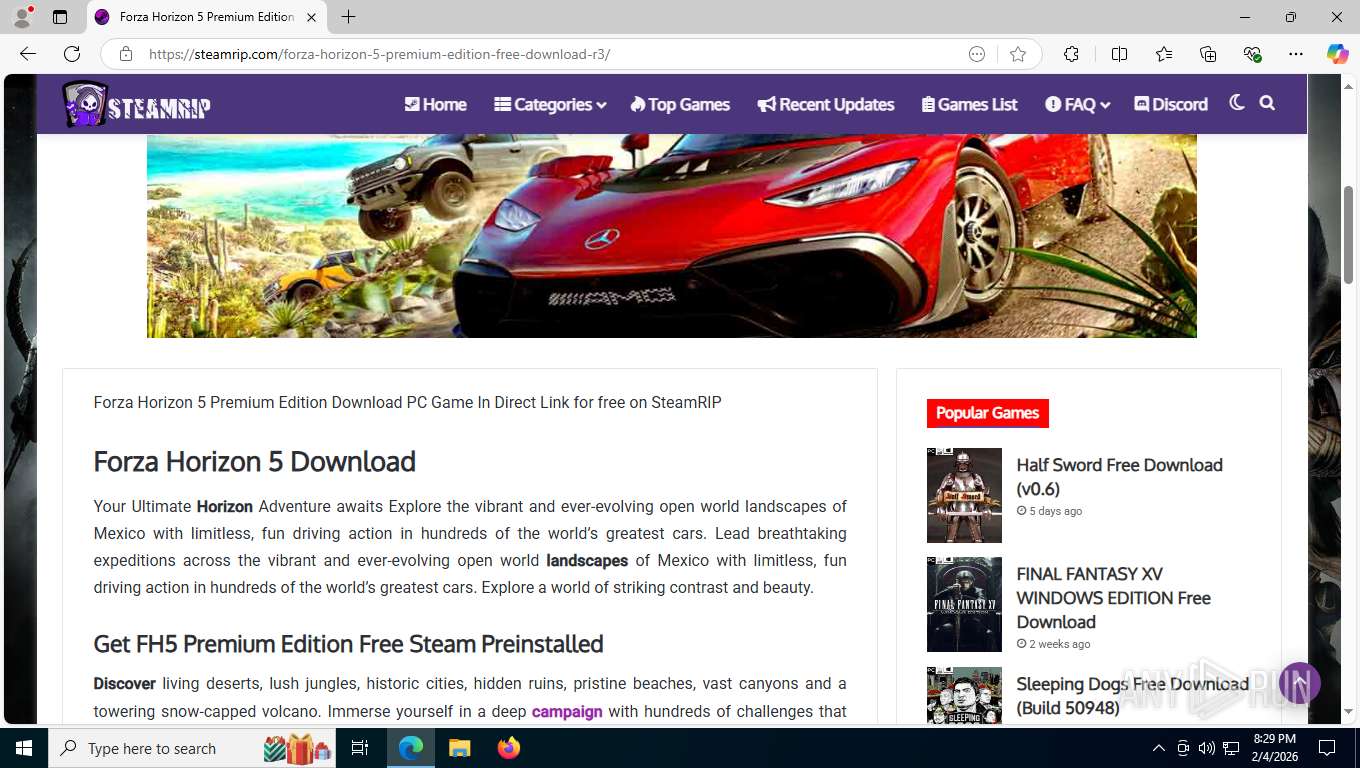Toggle dark mode moon icon

coord(1237,103)
